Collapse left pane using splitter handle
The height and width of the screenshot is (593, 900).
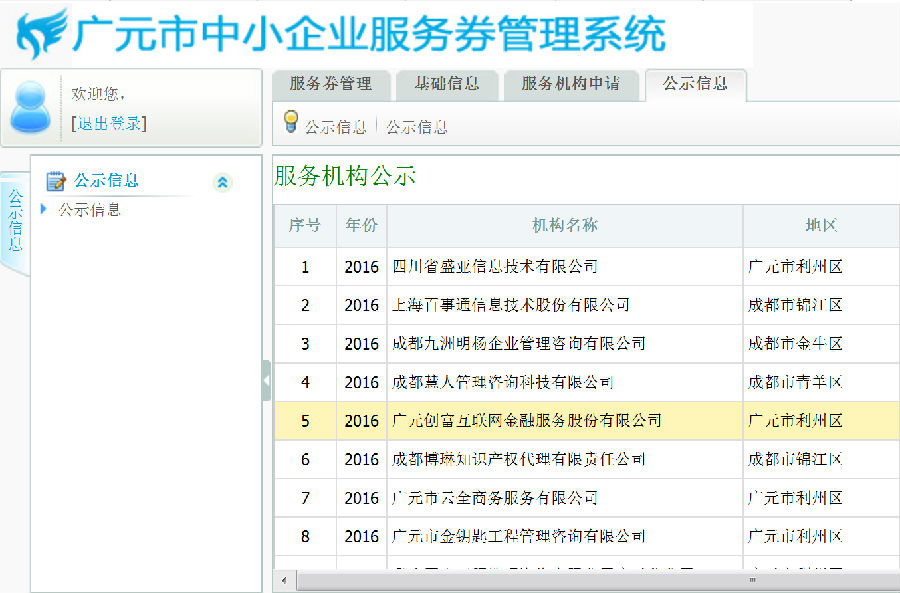coord(266,380)
